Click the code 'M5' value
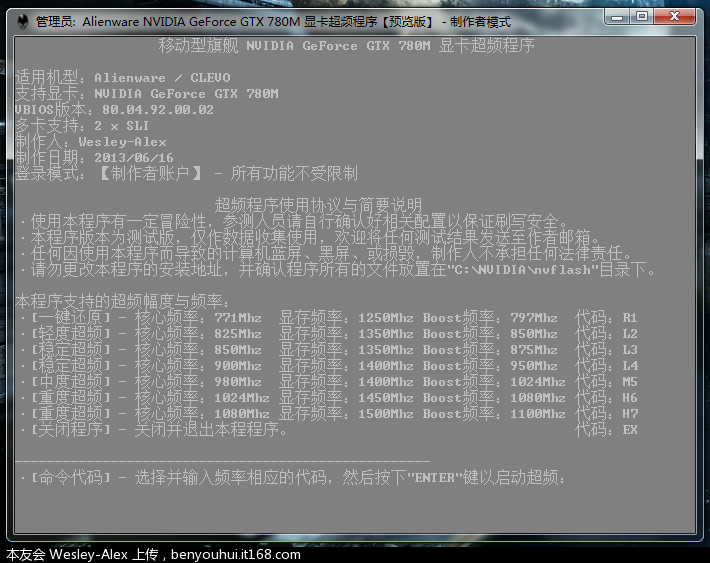Screen dimensions: 710x563 point(630,382)
